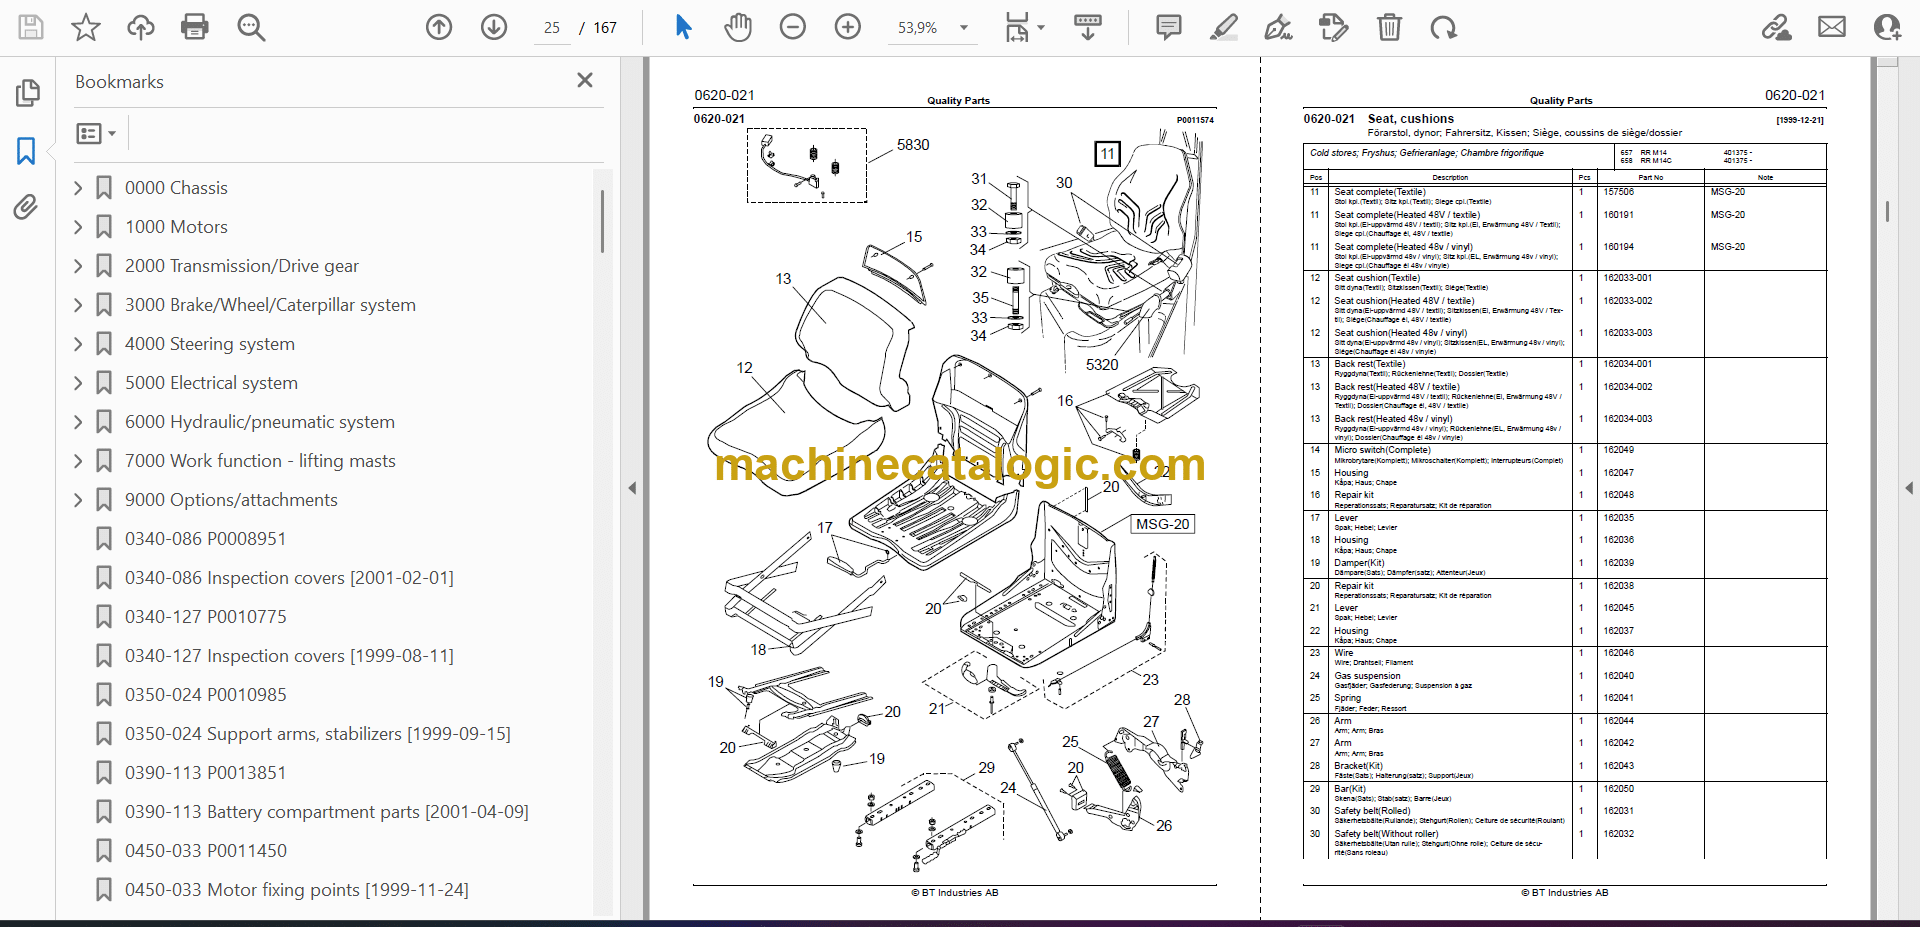Open the find text magnifier tool
The height and width of the screenshot is (927, 1920).
[x=251, y=27]
